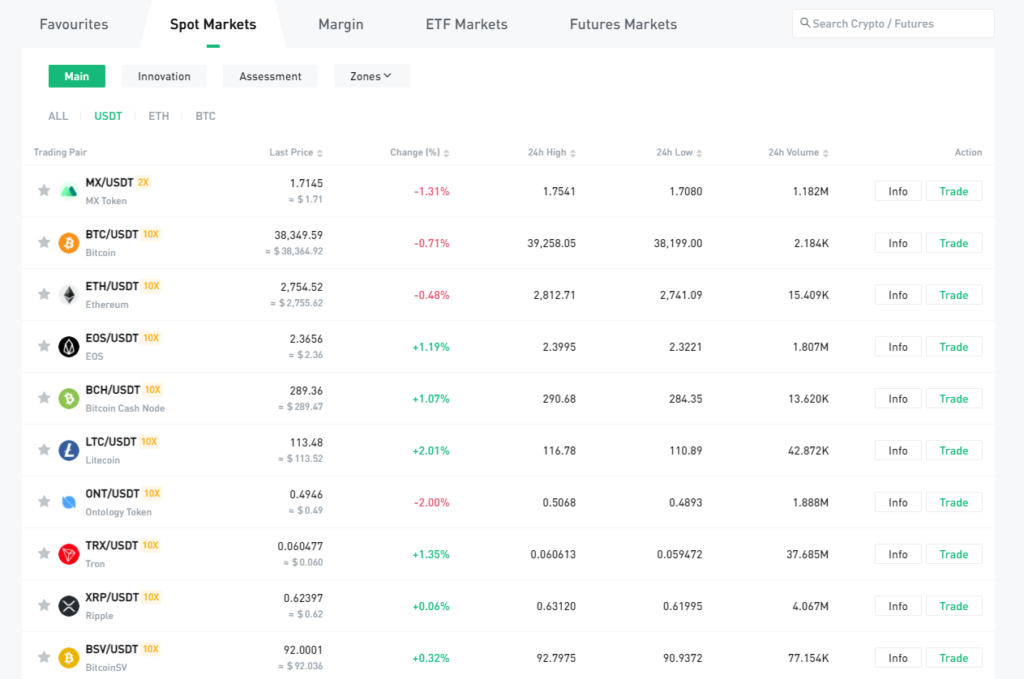The image size is (1024, 679).
Task: Click Trade for MX/USDT
Action: (x=953, y=191)
